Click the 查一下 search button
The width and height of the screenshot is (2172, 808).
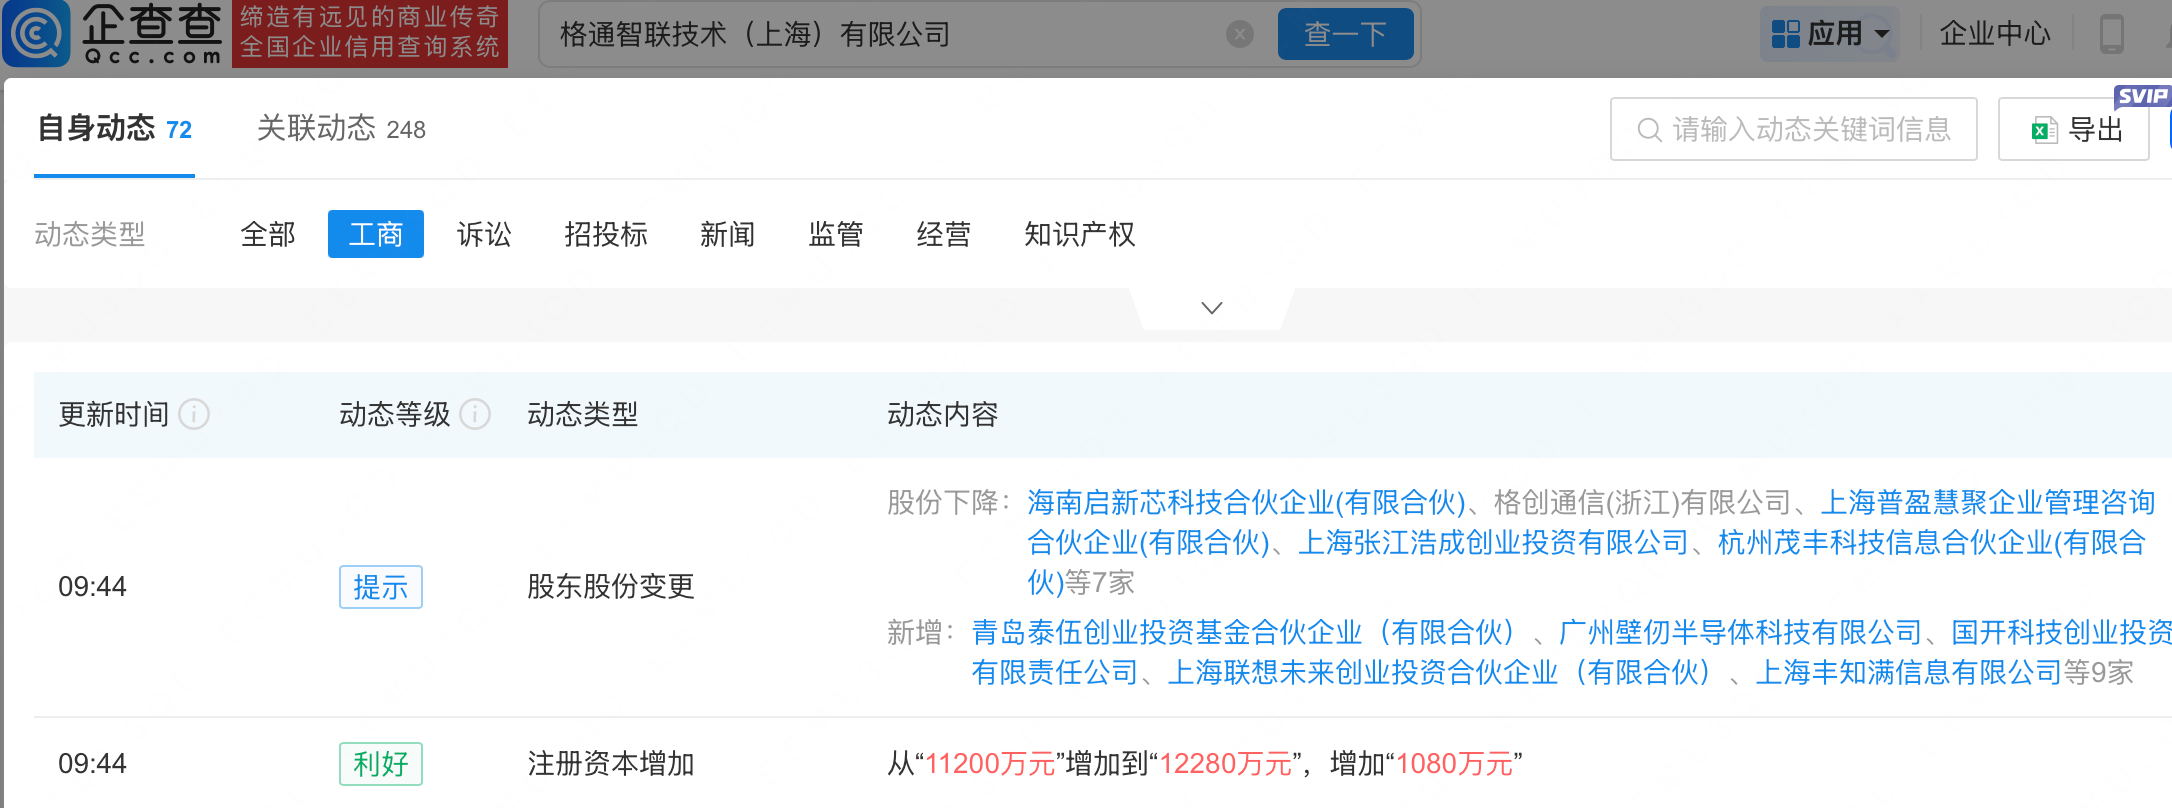pos(1346,34)
